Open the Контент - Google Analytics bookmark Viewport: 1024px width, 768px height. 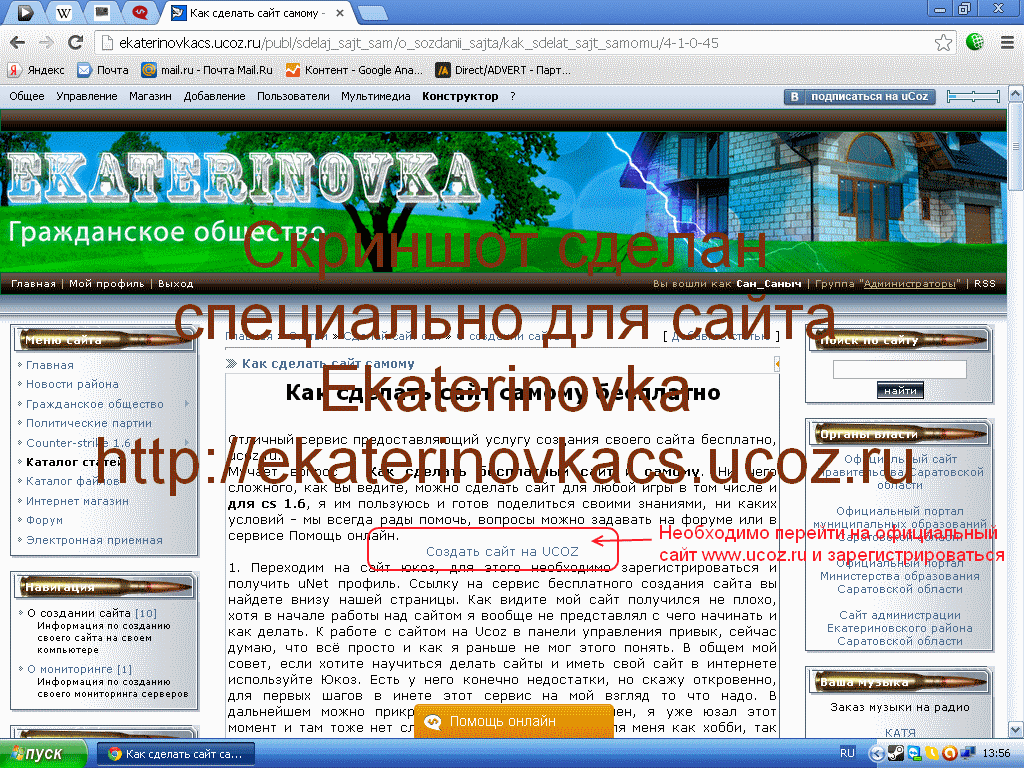[355, 70]
